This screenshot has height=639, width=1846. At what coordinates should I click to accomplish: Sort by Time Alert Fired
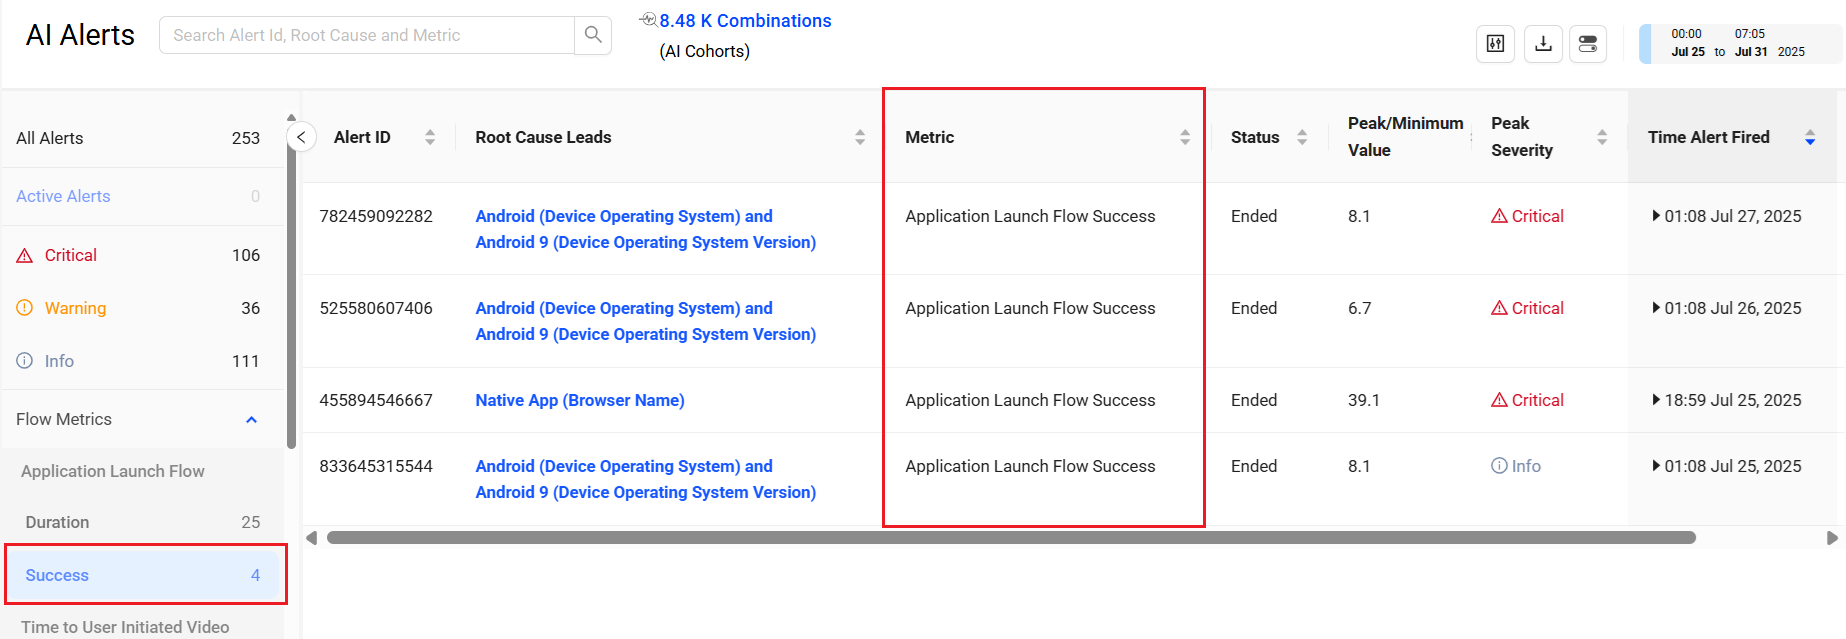pyautogui.click(x=1810, y=137)
